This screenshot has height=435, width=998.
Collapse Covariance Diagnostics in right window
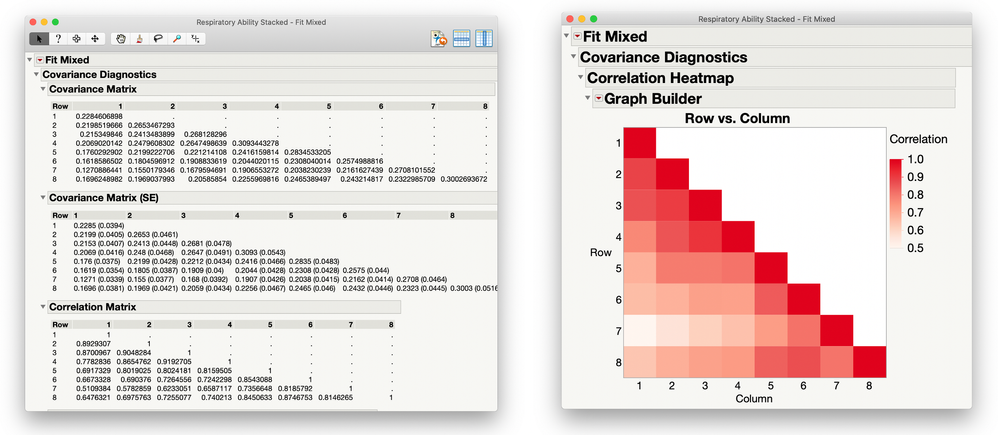(573, 57)
